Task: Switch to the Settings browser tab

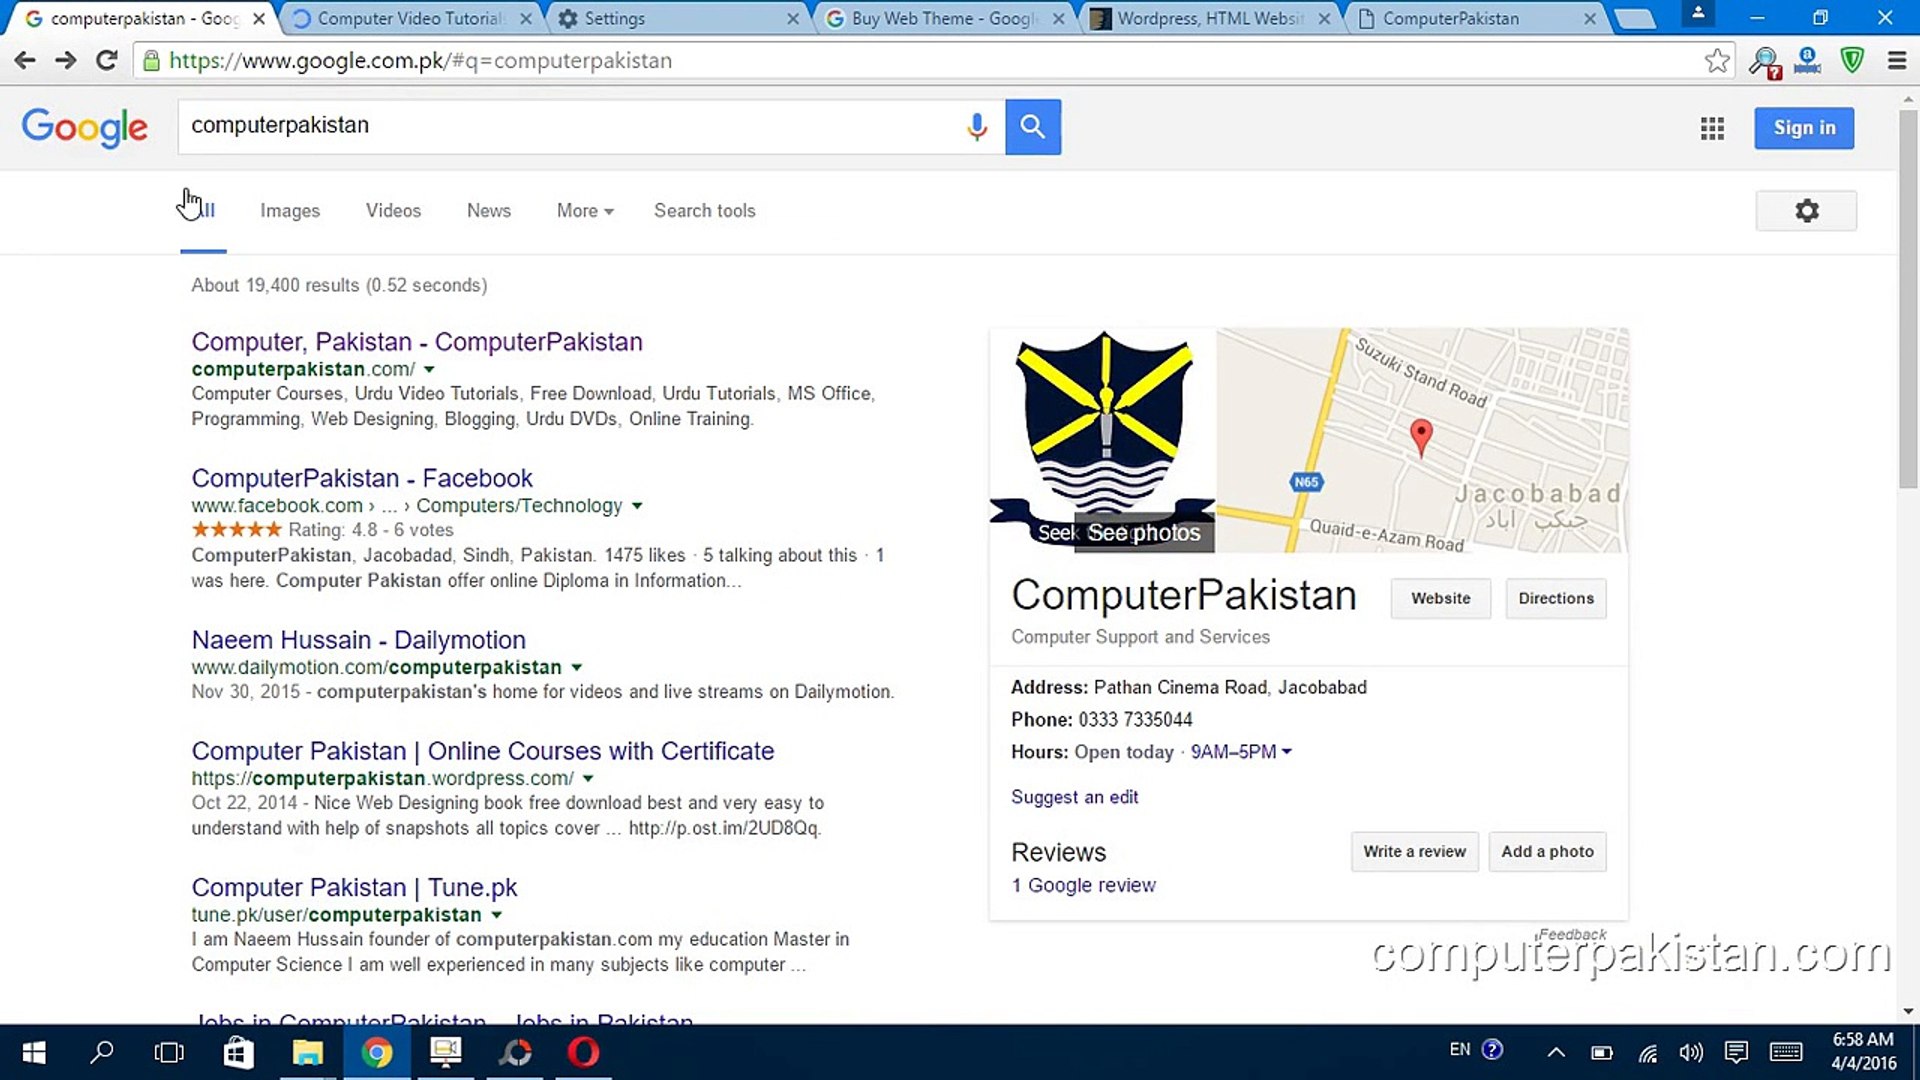Action: click(x=680, y=18)
